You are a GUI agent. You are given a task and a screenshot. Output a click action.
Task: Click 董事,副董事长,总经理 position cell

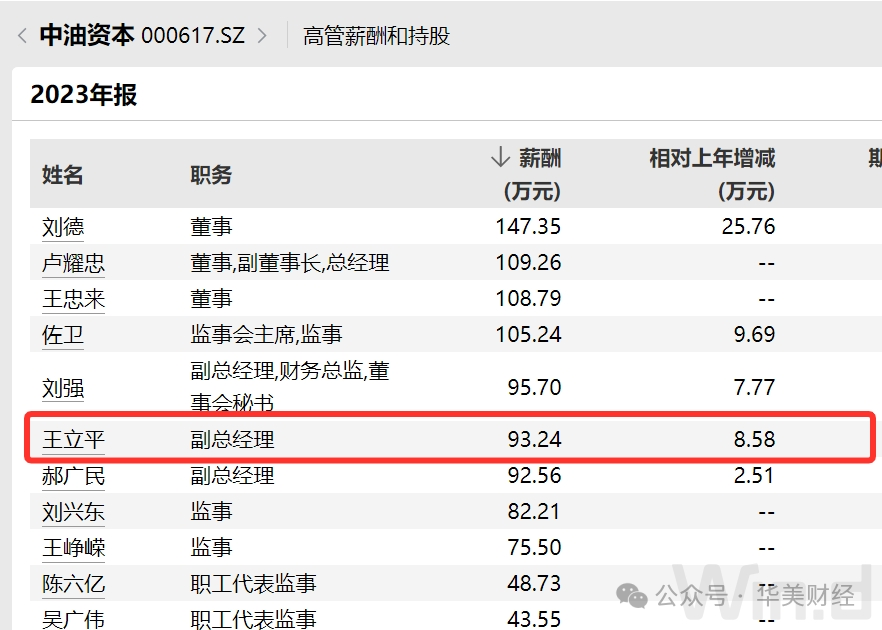[x=290, y=263]
